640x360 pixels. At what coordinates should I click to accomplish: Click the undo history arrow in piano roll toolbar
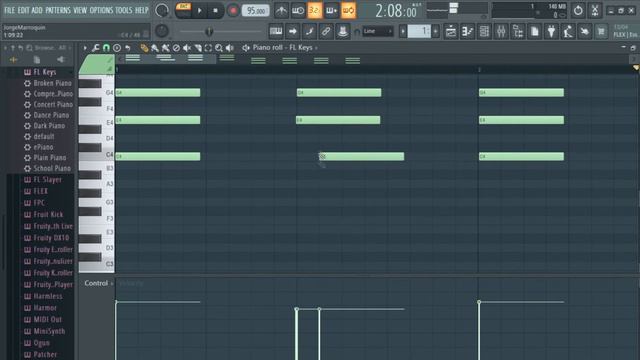tap(128, 48)
